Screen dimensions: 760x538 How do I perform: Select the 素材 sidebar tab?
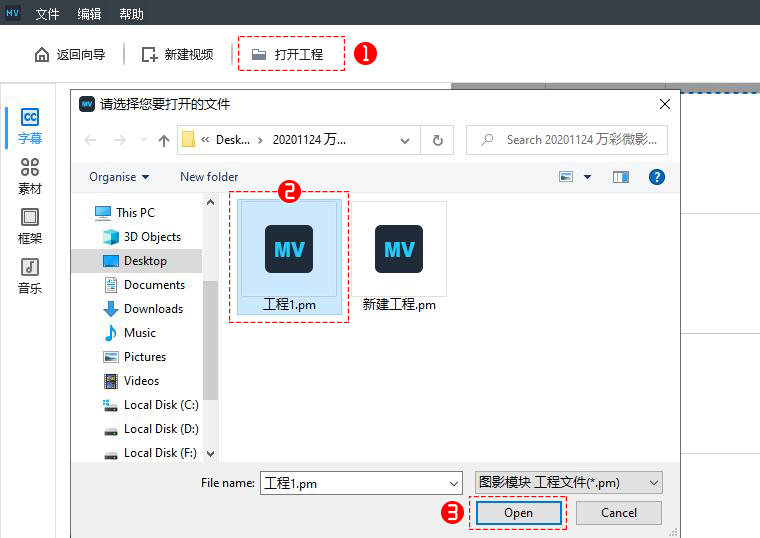(30, 176)
